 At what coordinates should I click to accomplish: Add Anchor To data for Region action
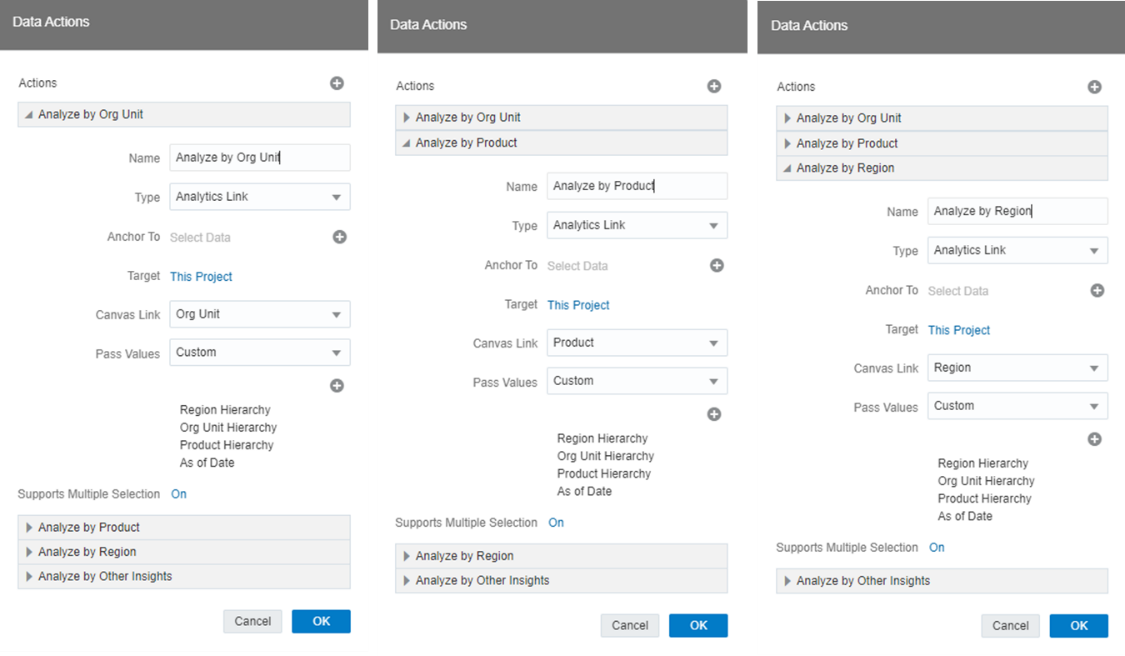click(1097, 291)
